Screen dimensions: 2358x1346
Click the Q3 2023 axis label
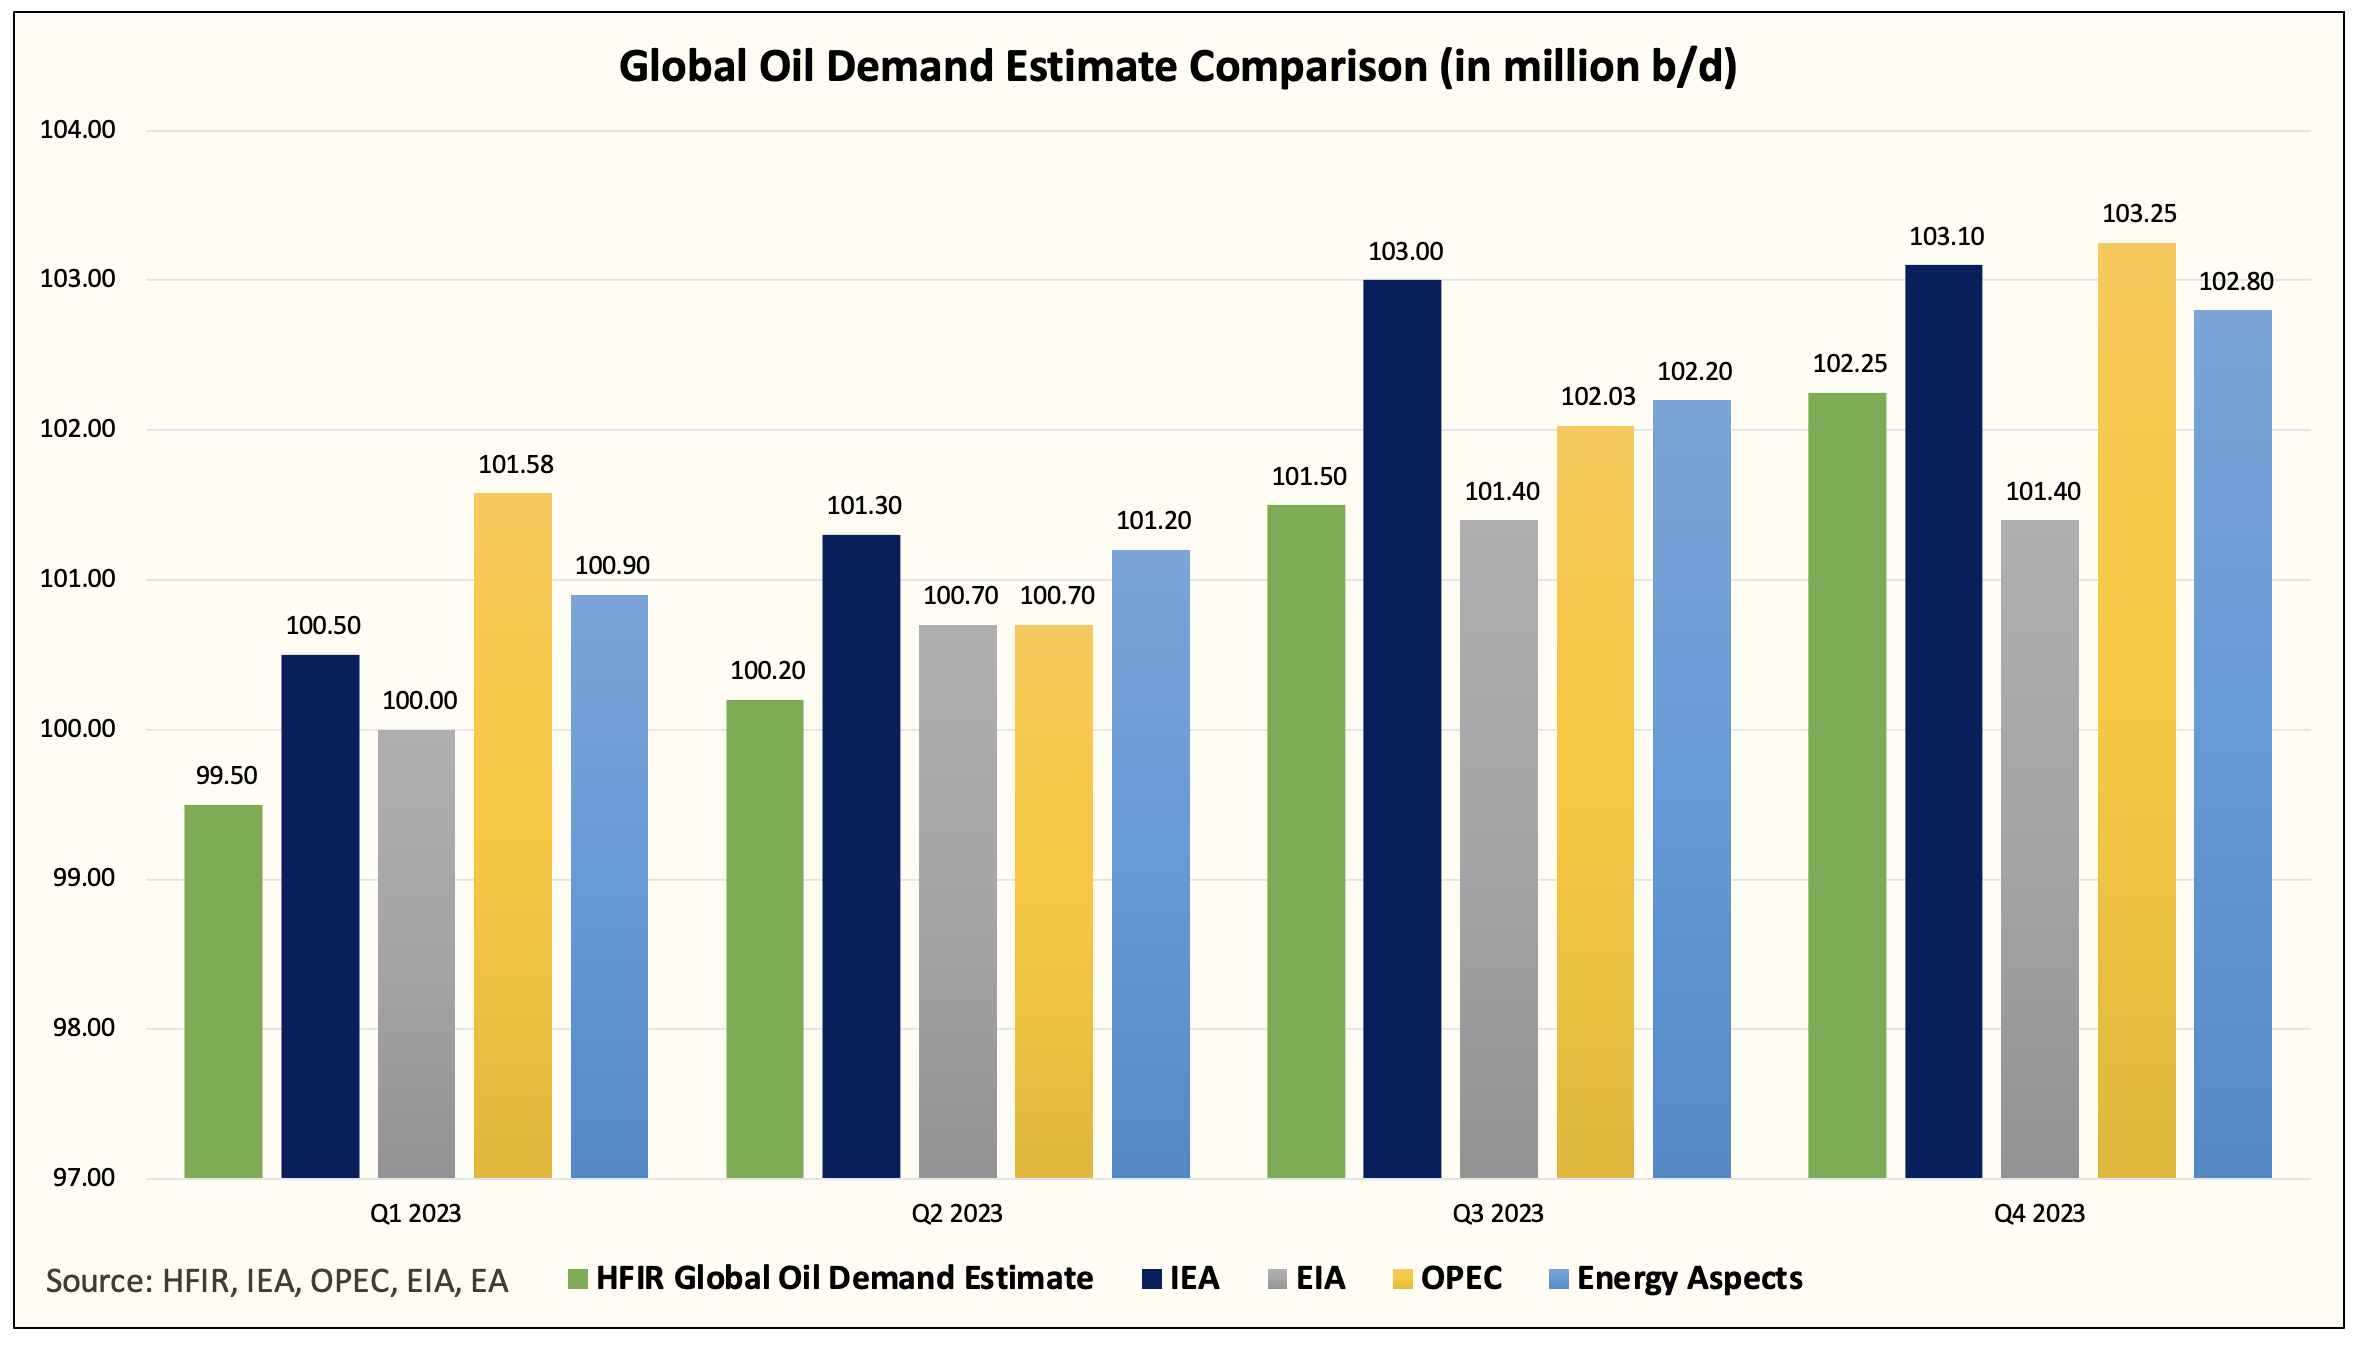(1498, 1214)
